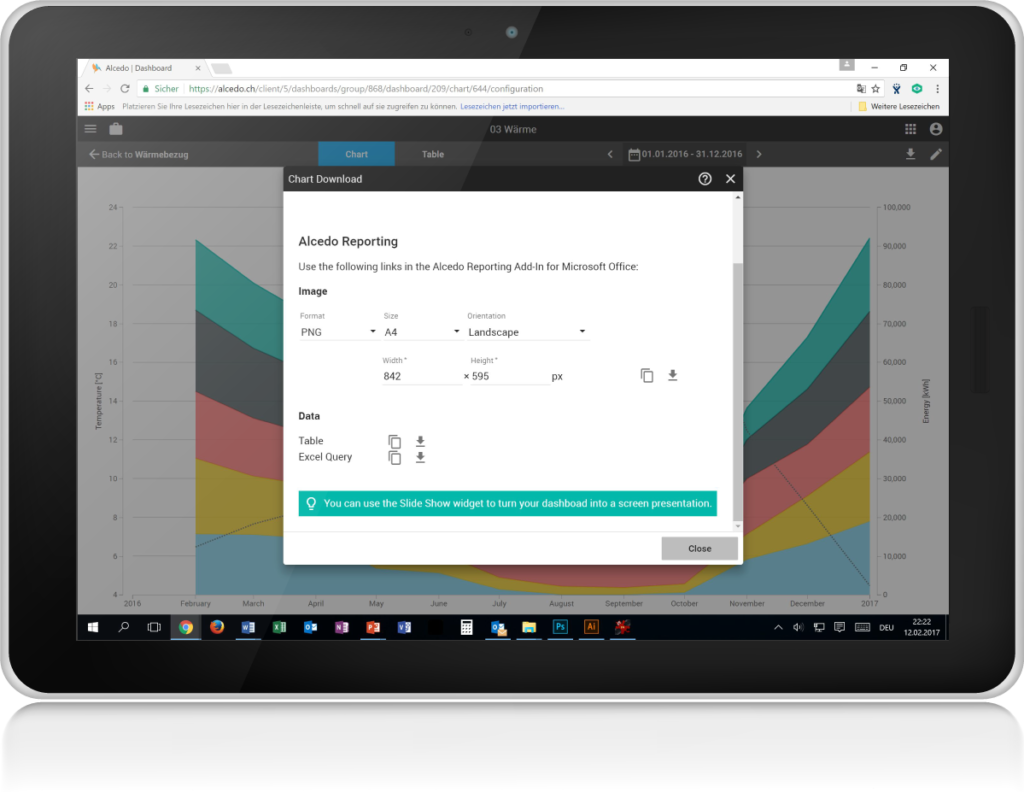Open the apps grid in the Alcedo header

910,129
